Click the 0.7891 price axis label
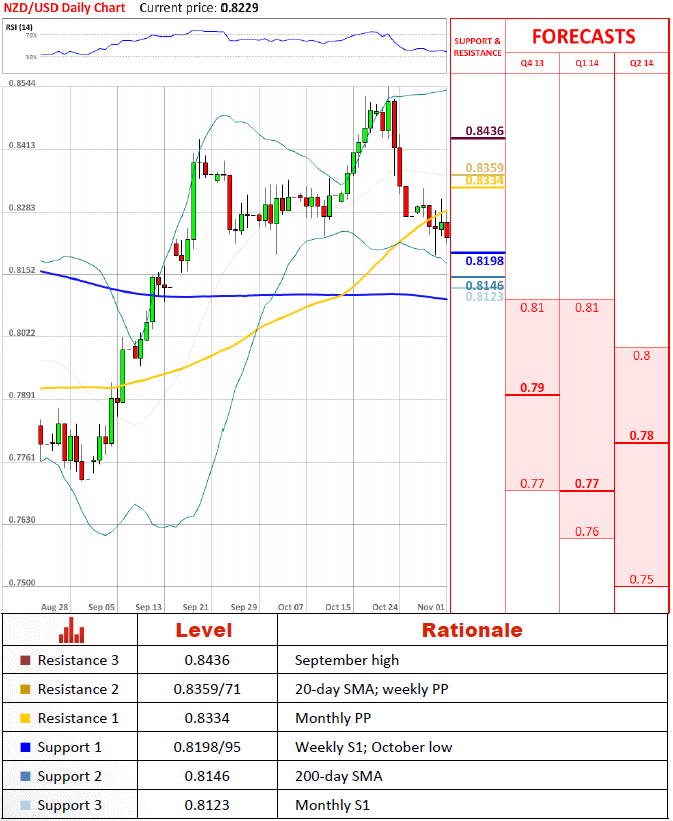 (x=22, y=395)
